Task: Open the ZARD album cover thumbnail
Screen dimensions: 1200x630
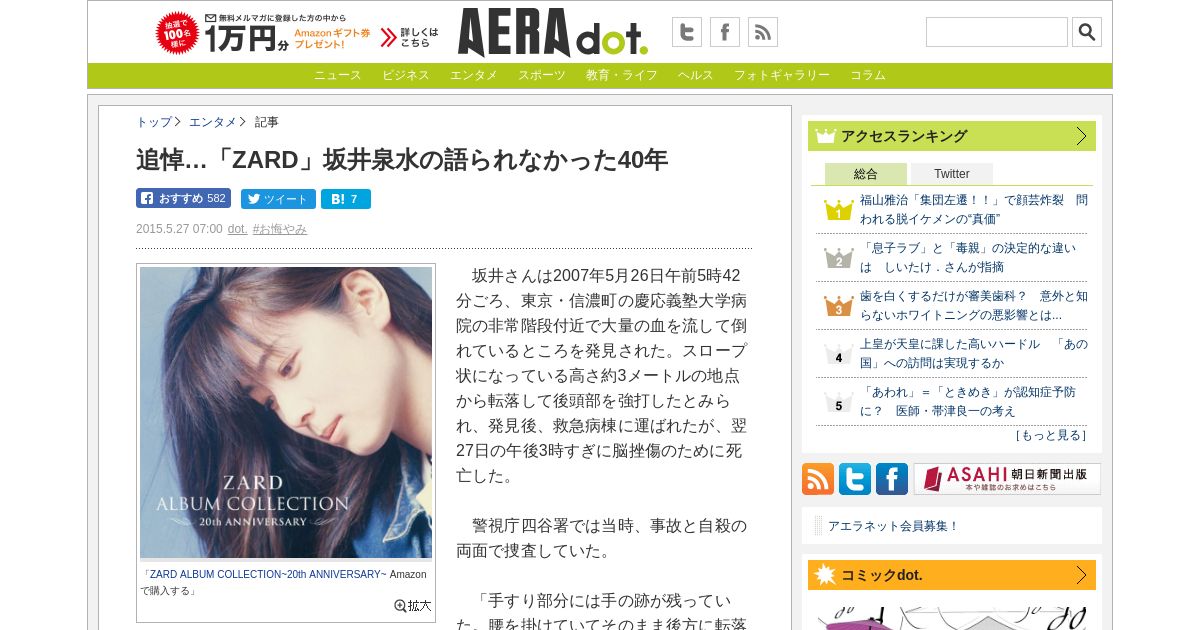Action: pos(286,412)
